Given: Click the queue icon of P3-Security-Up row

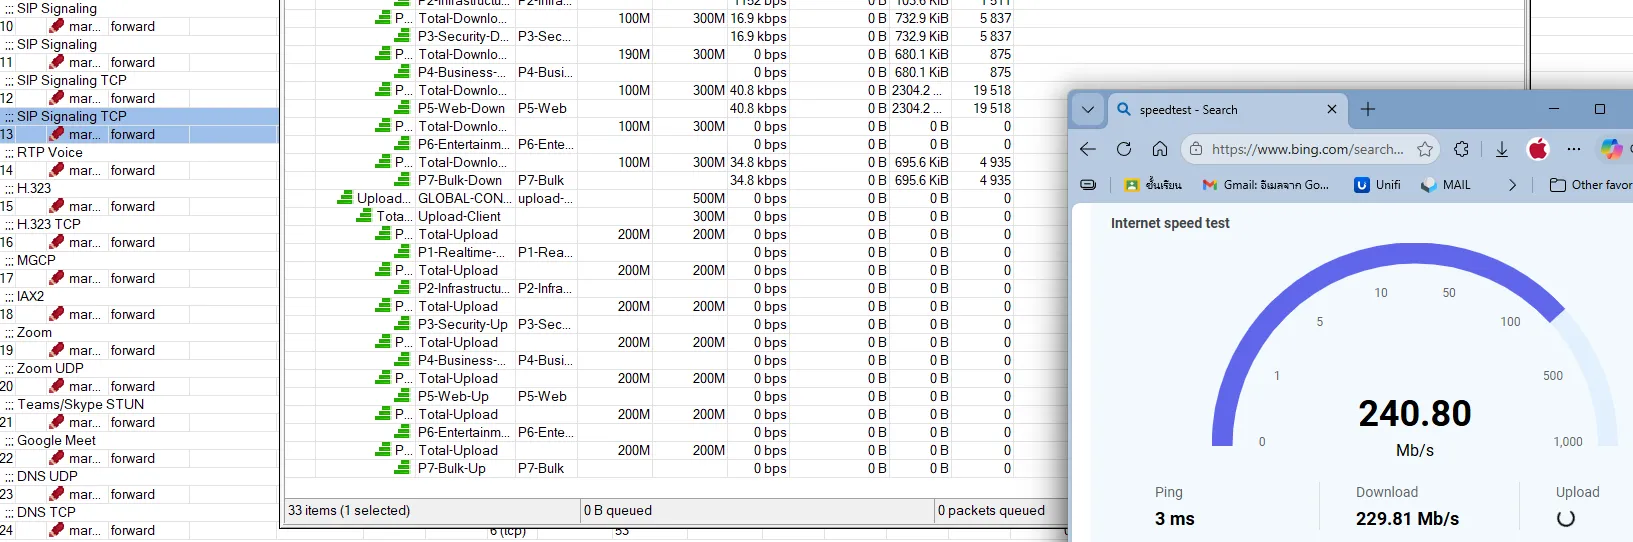Looking at the screenshot, I should (402, 324).
